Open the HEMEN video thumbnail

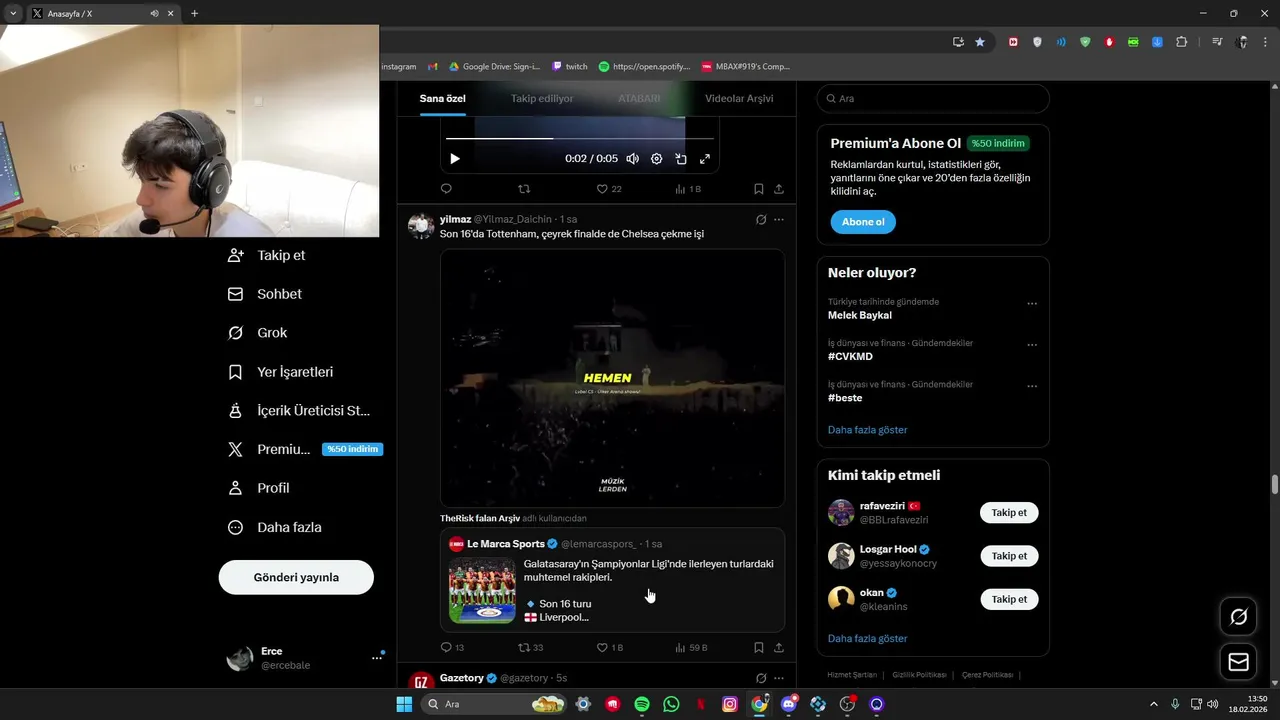tap(612, 378)
